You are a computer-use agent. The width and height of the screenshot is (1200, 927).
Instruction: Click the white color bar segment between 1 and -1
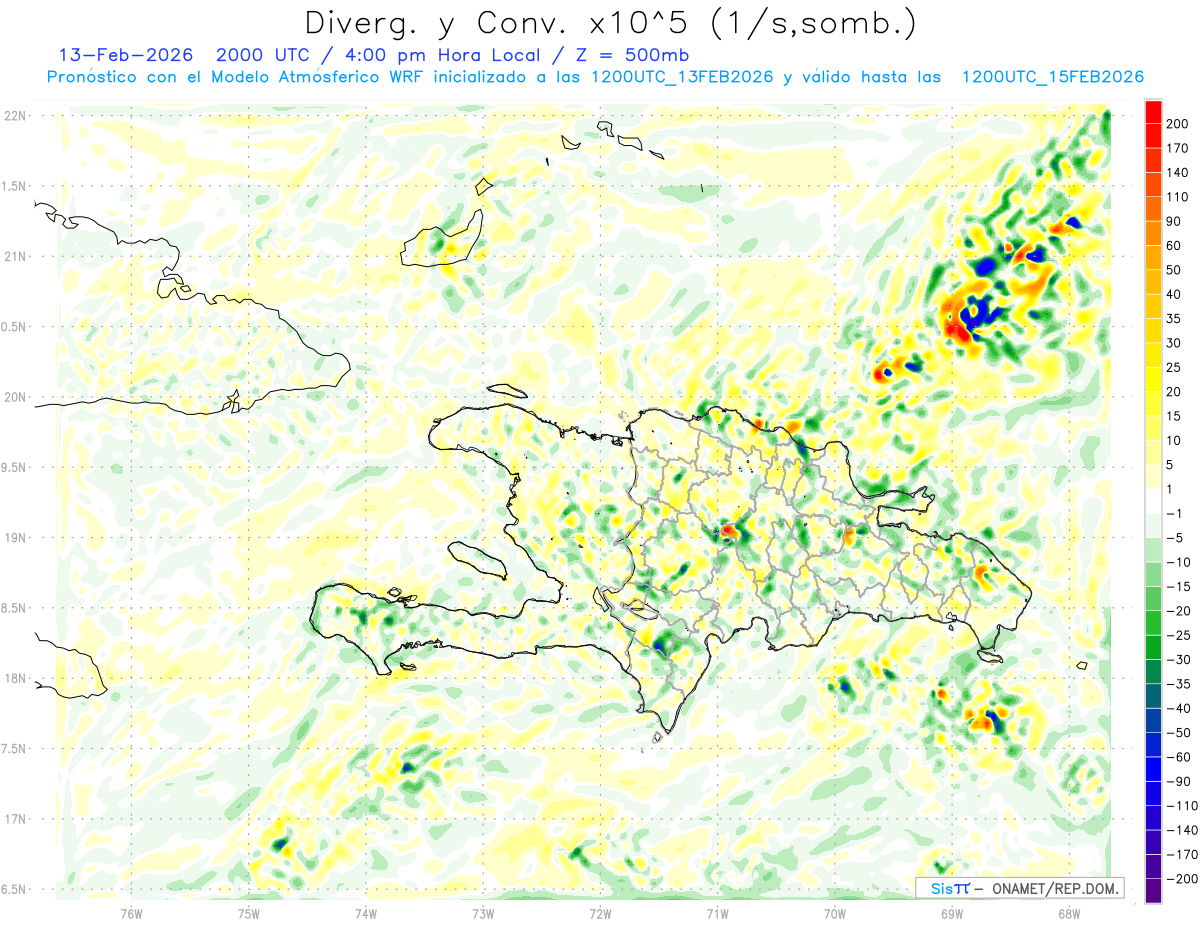tap(1152, 501)
